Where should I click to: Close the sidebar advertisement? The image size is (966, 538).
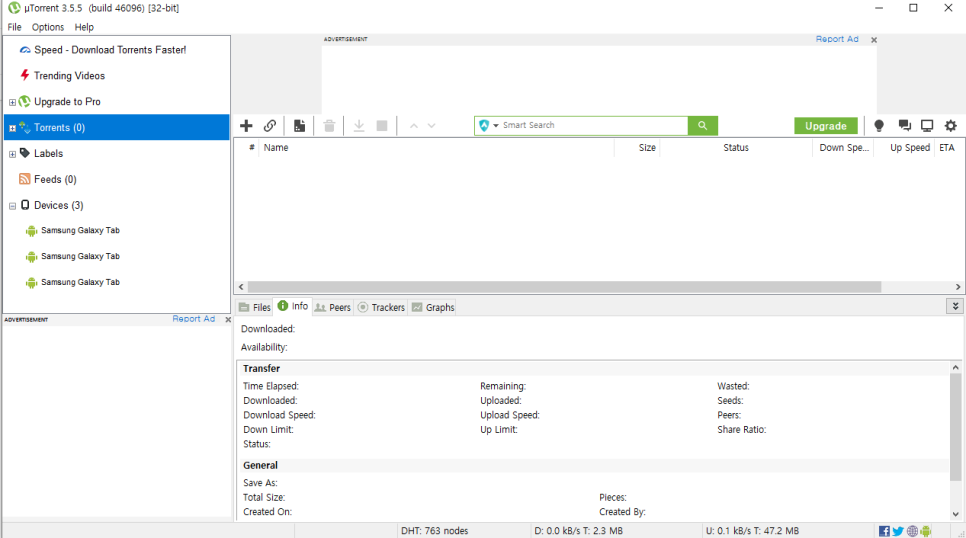point(228,319)
